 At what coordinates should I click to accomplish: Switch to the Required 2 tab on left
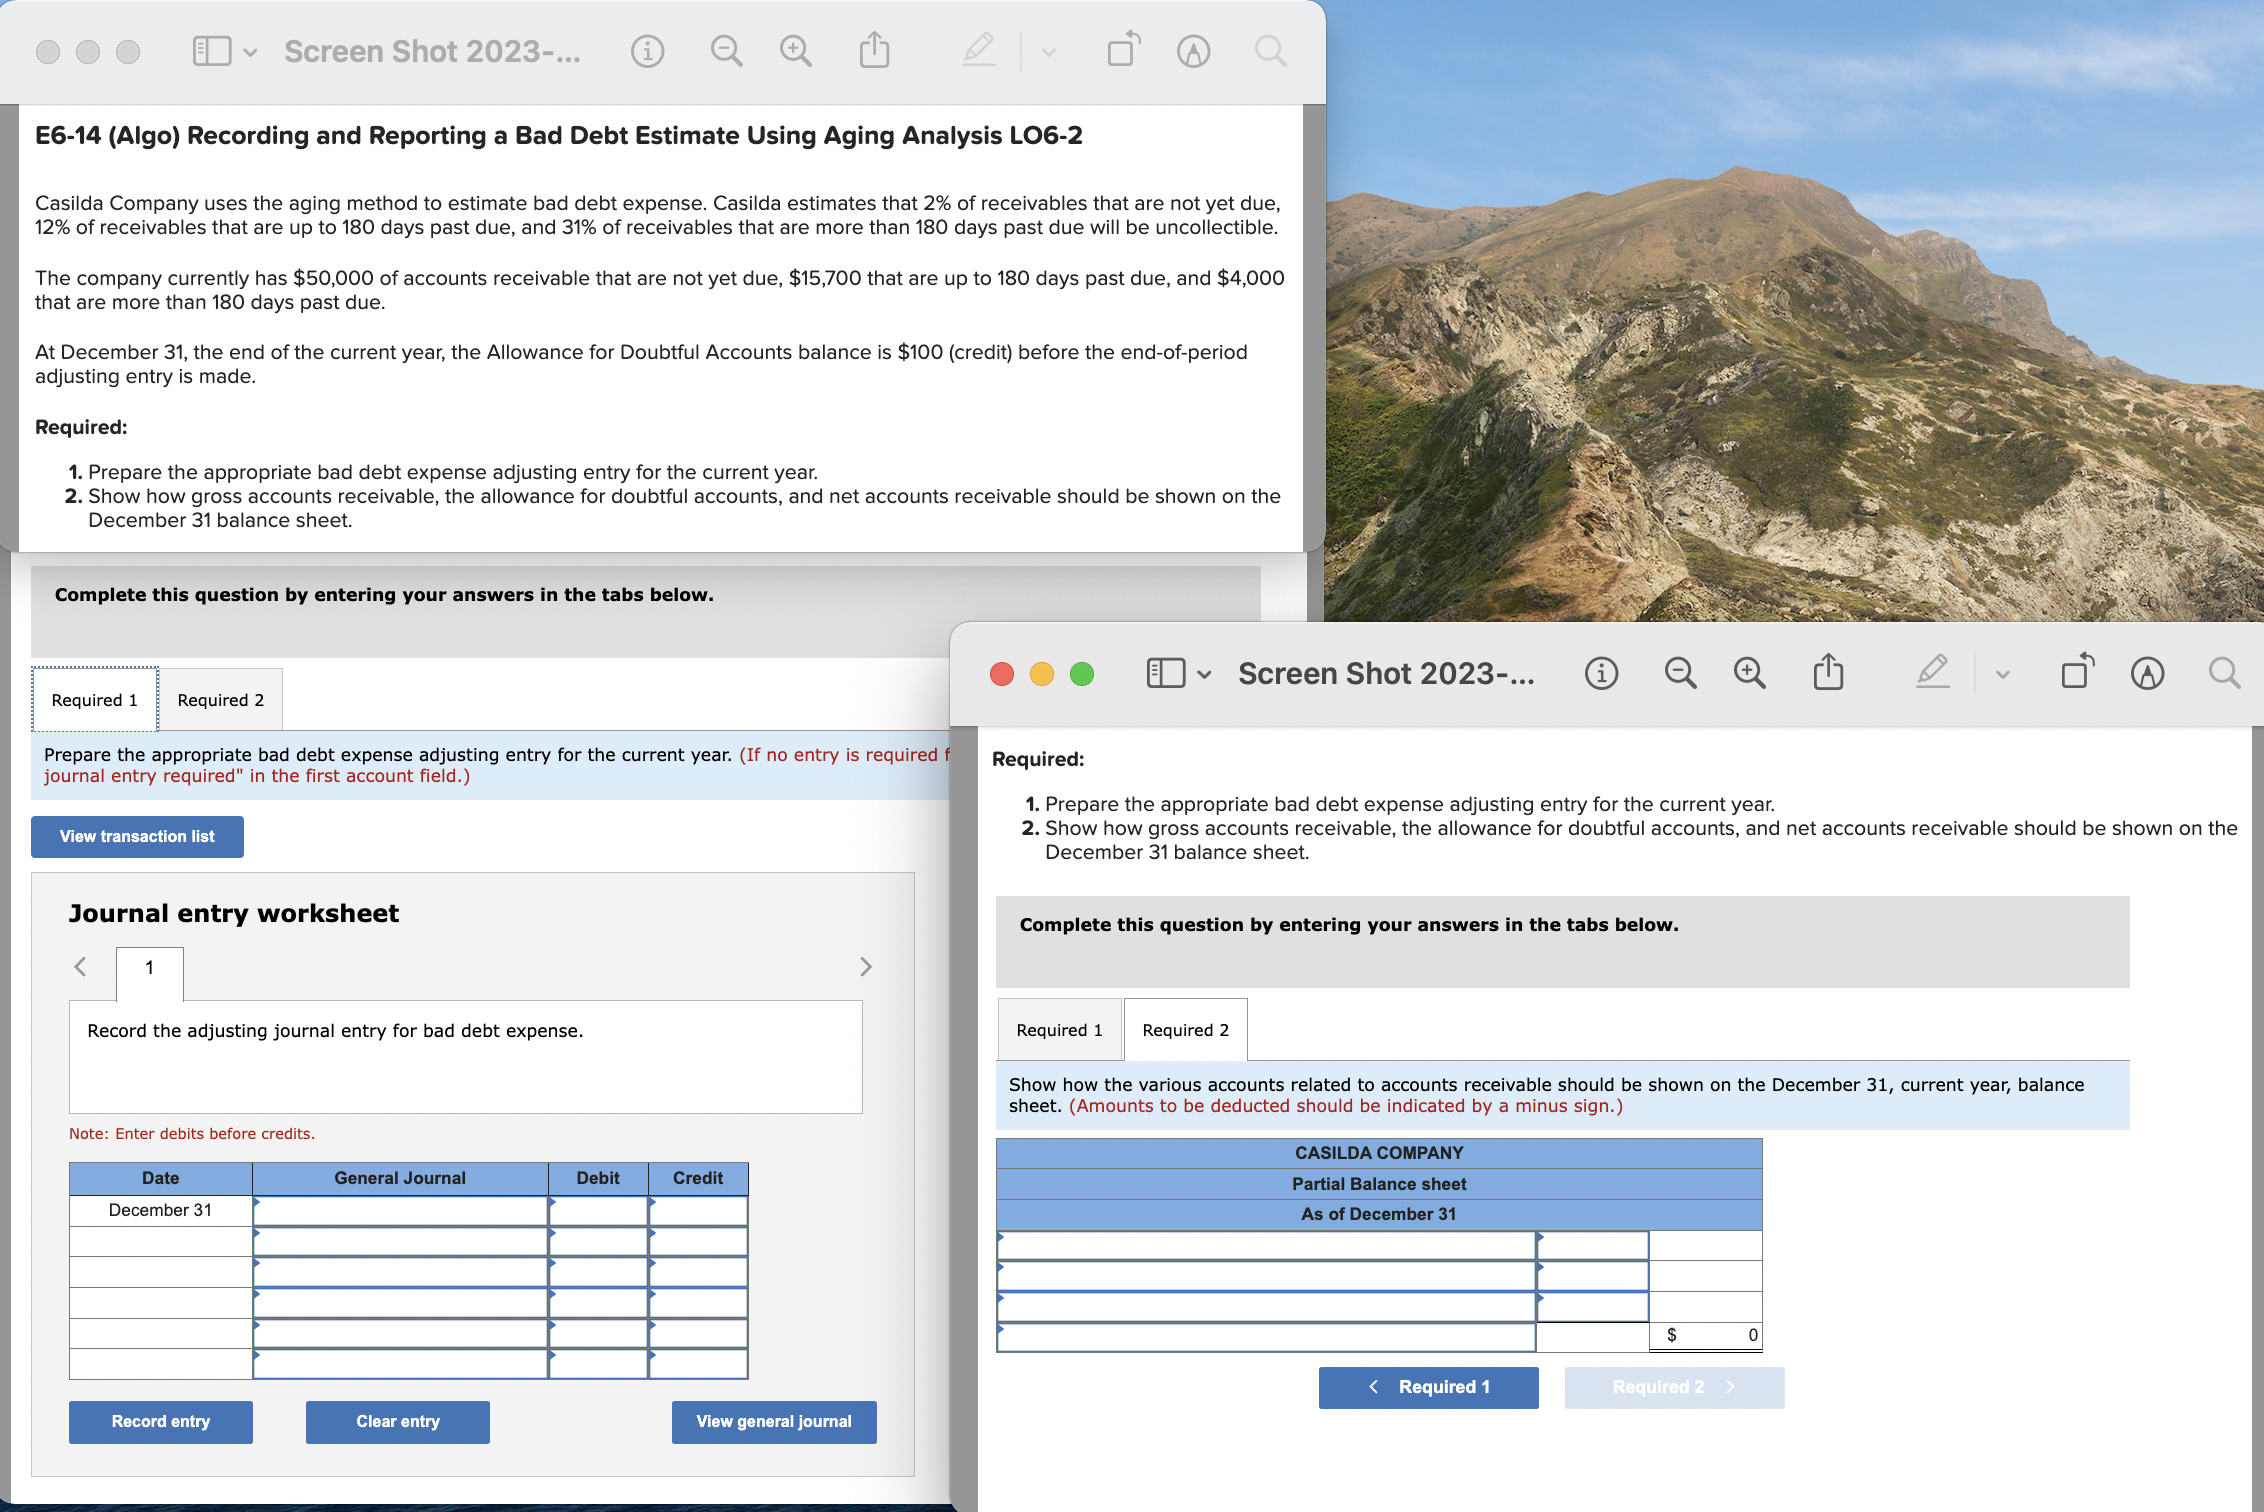(x=221, y=700)
